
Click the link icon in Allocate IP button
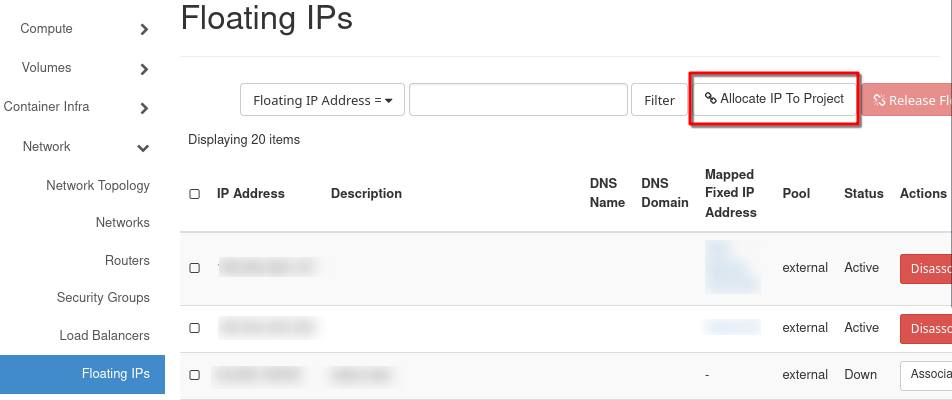pyautogui.click(x=710, y=99)
